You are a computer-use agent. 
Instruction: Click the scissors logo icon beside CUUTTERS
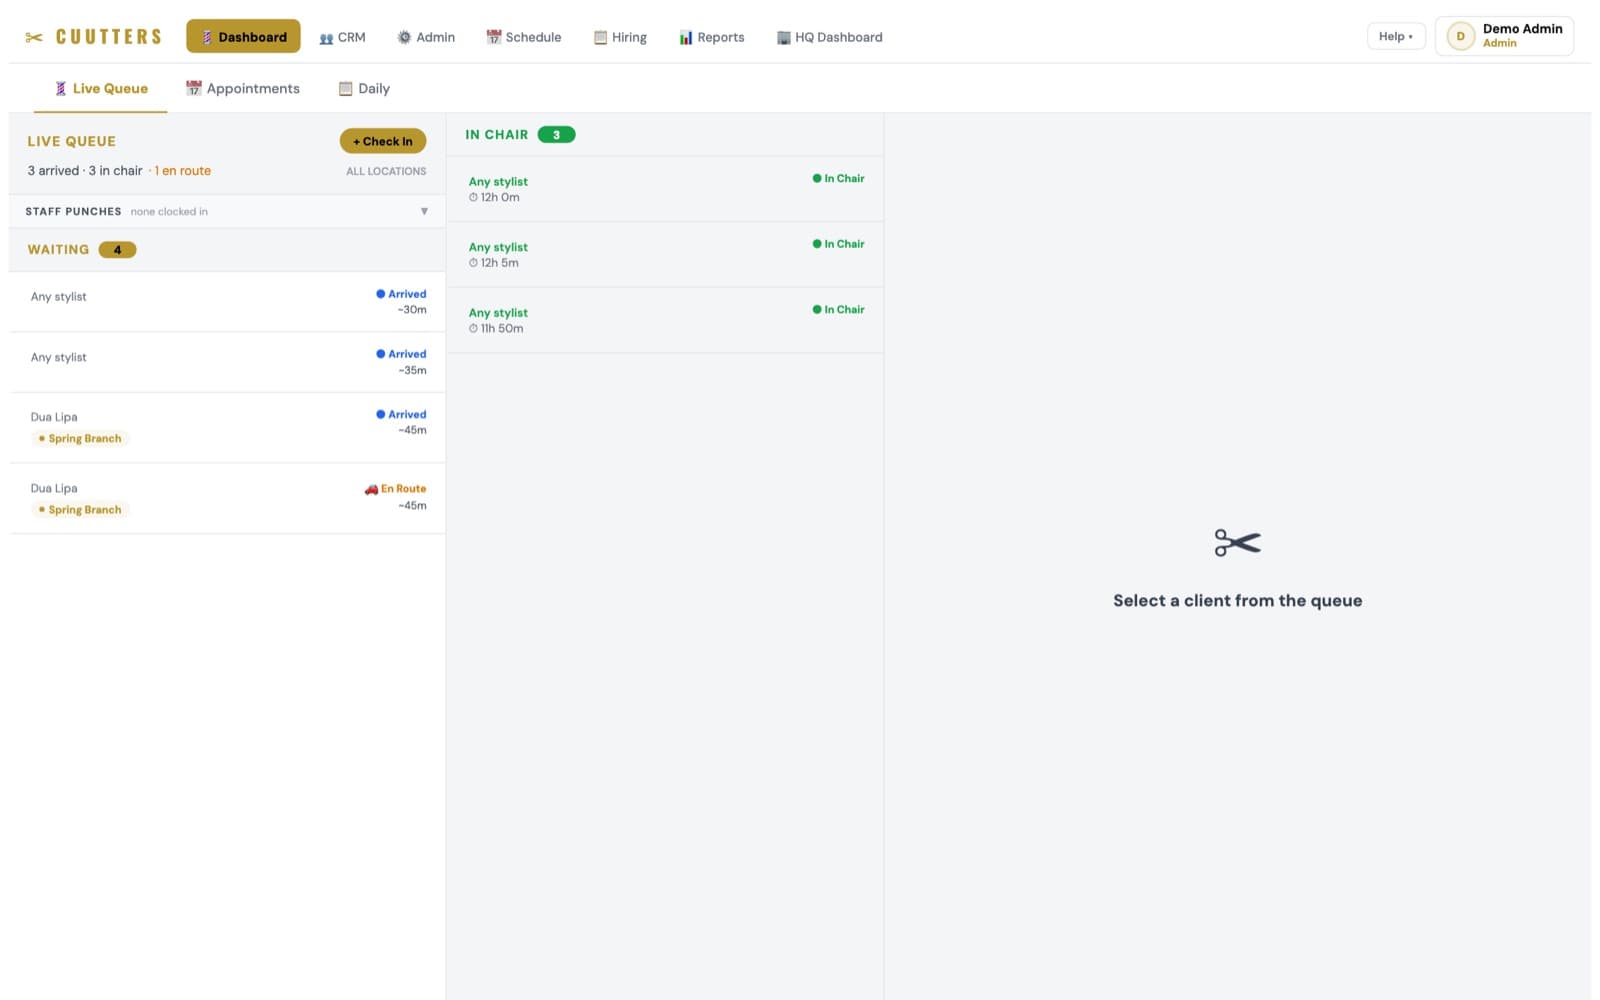coord(34,37)
